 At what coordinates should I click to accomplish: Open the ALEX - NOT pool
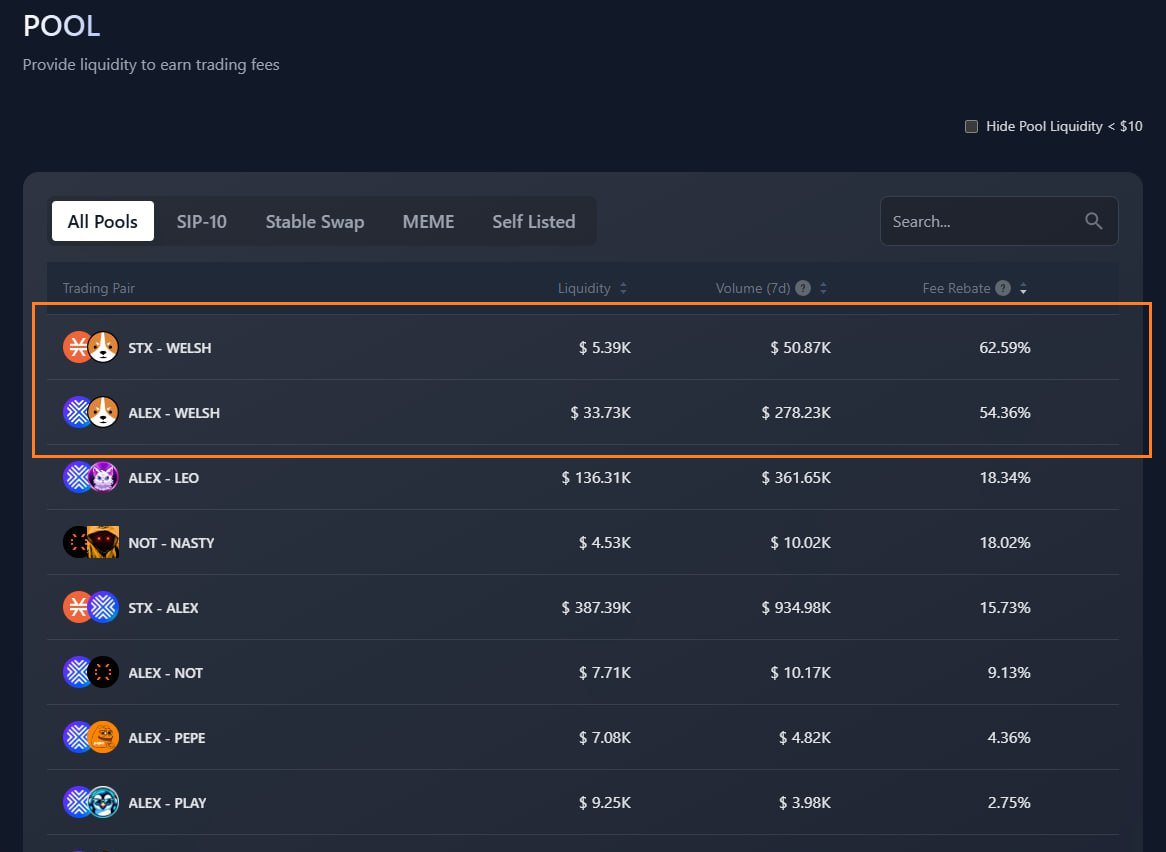point(583,672)
